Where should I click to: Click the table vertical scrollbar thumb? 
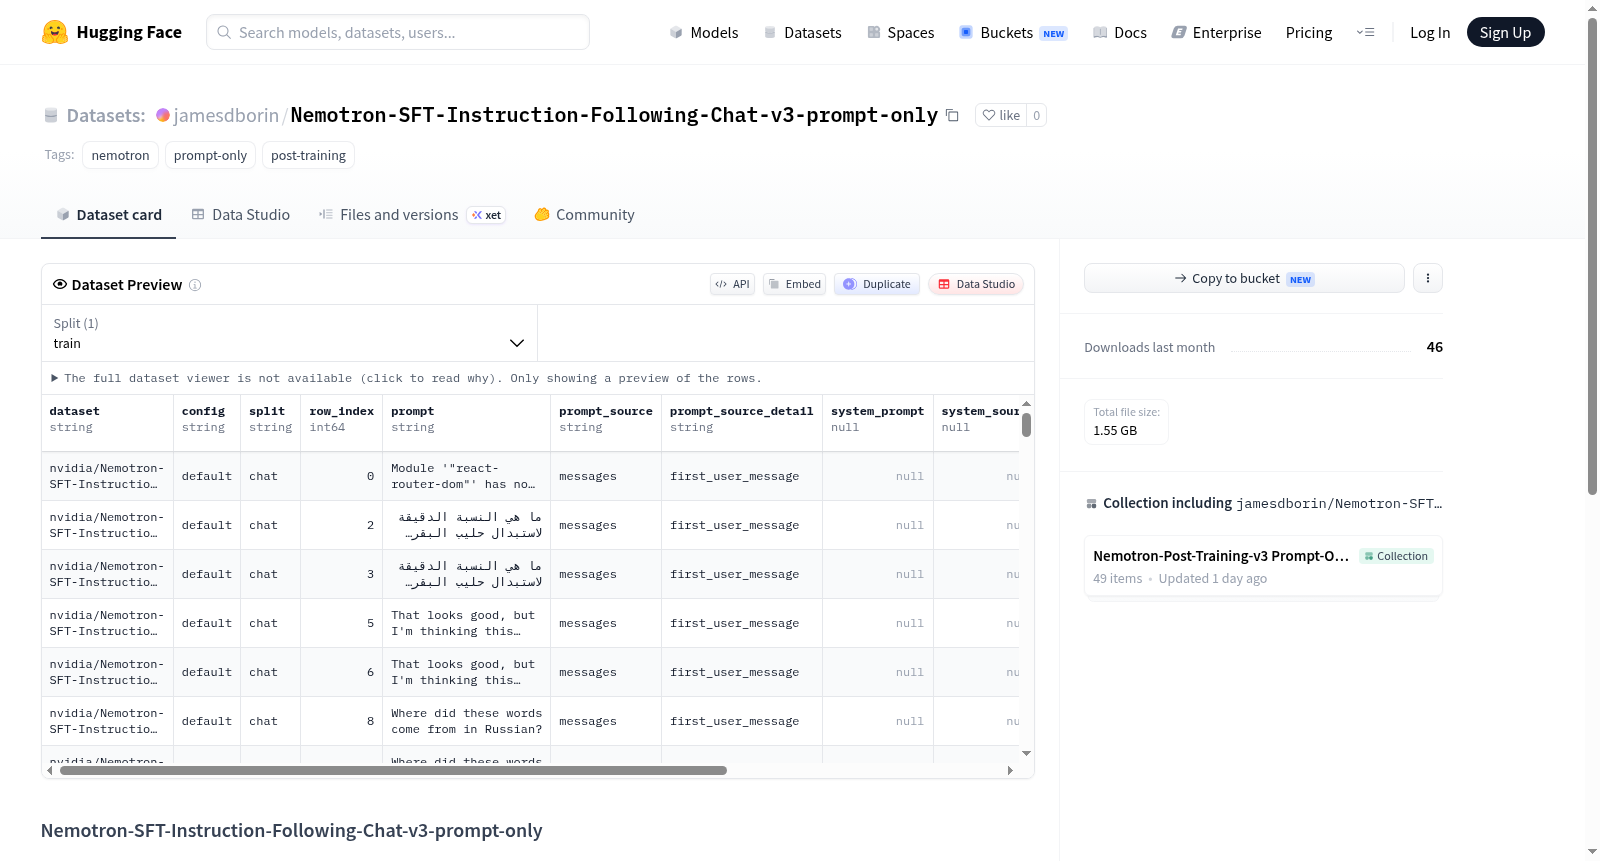pos(1026,425)
